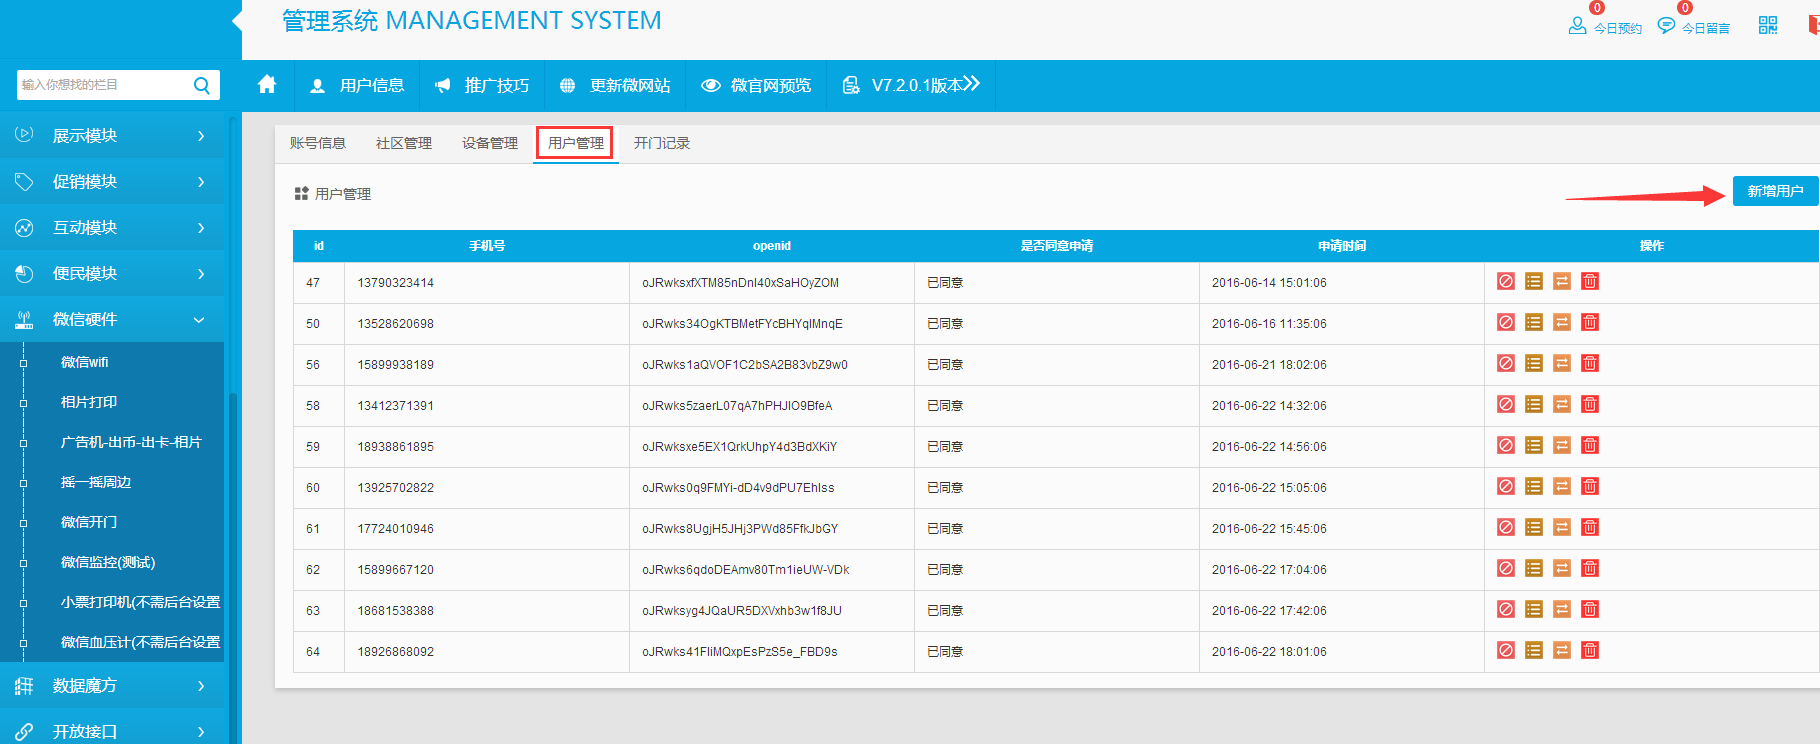Screen dimensions: 1820x744
Task: Open 小票打印机 submenu item
Action: coord(140,602)
